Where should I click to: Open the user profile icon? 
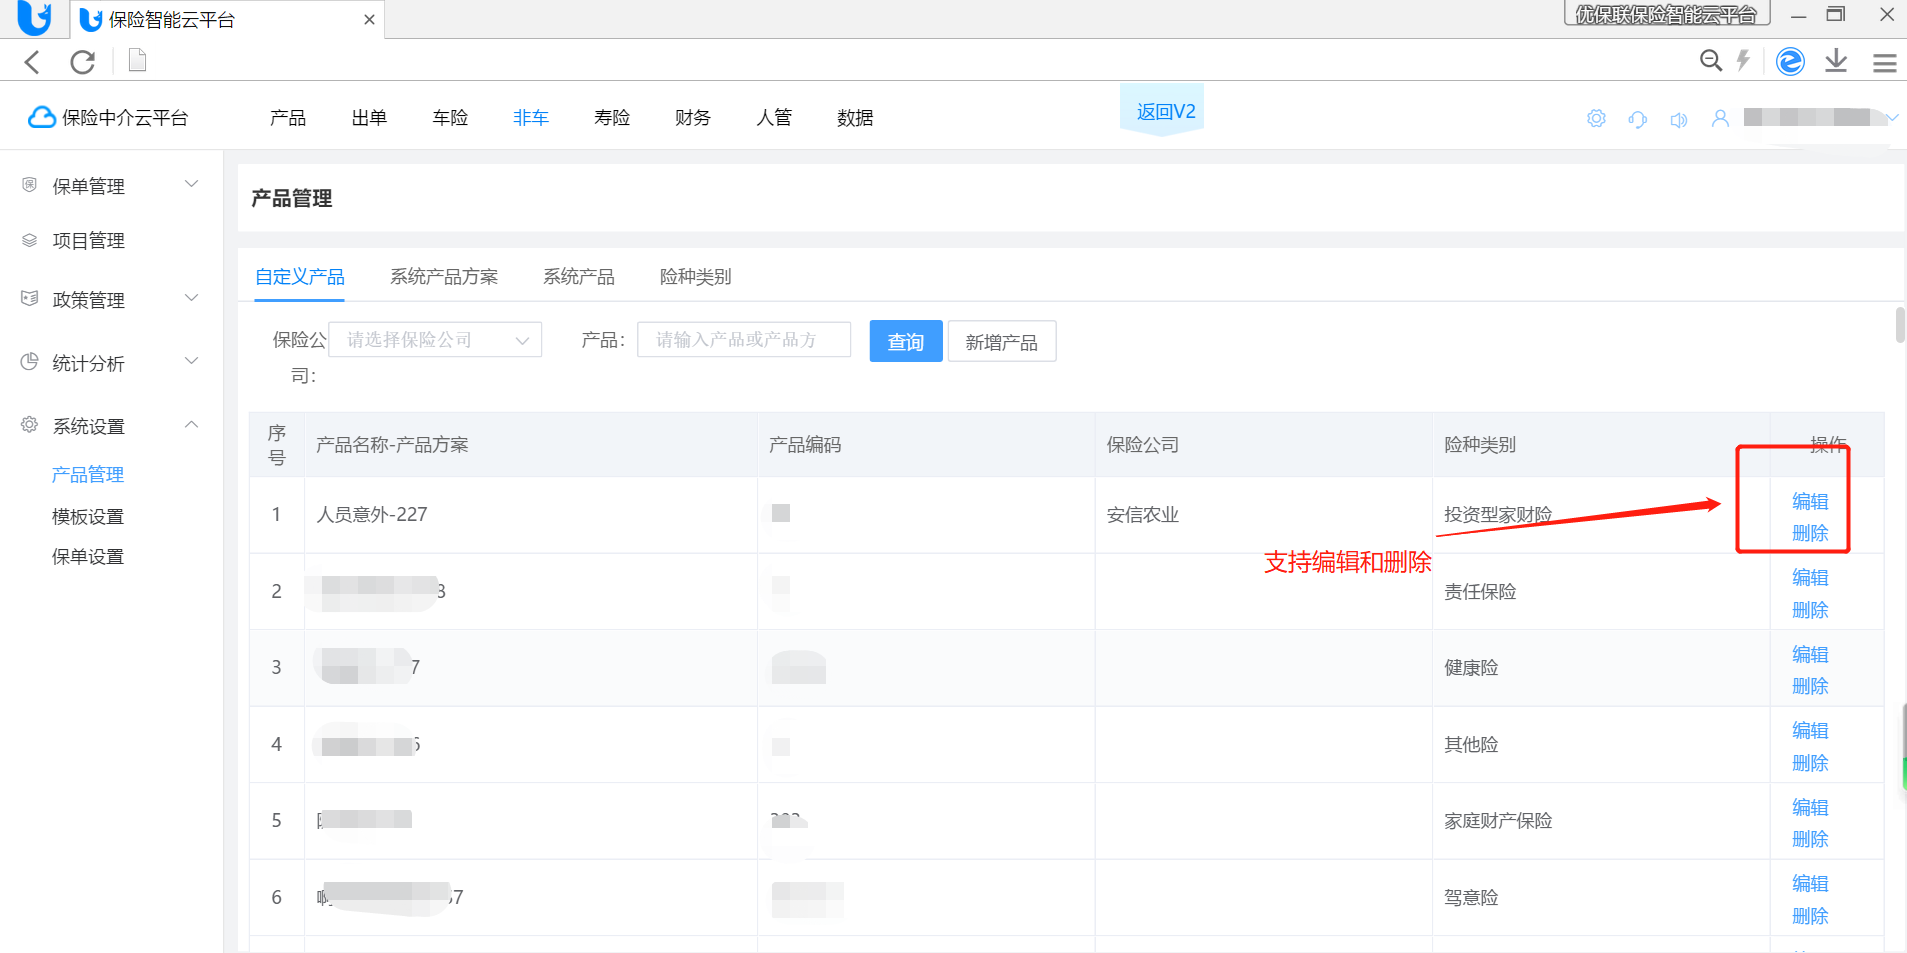pos(1720,119)
